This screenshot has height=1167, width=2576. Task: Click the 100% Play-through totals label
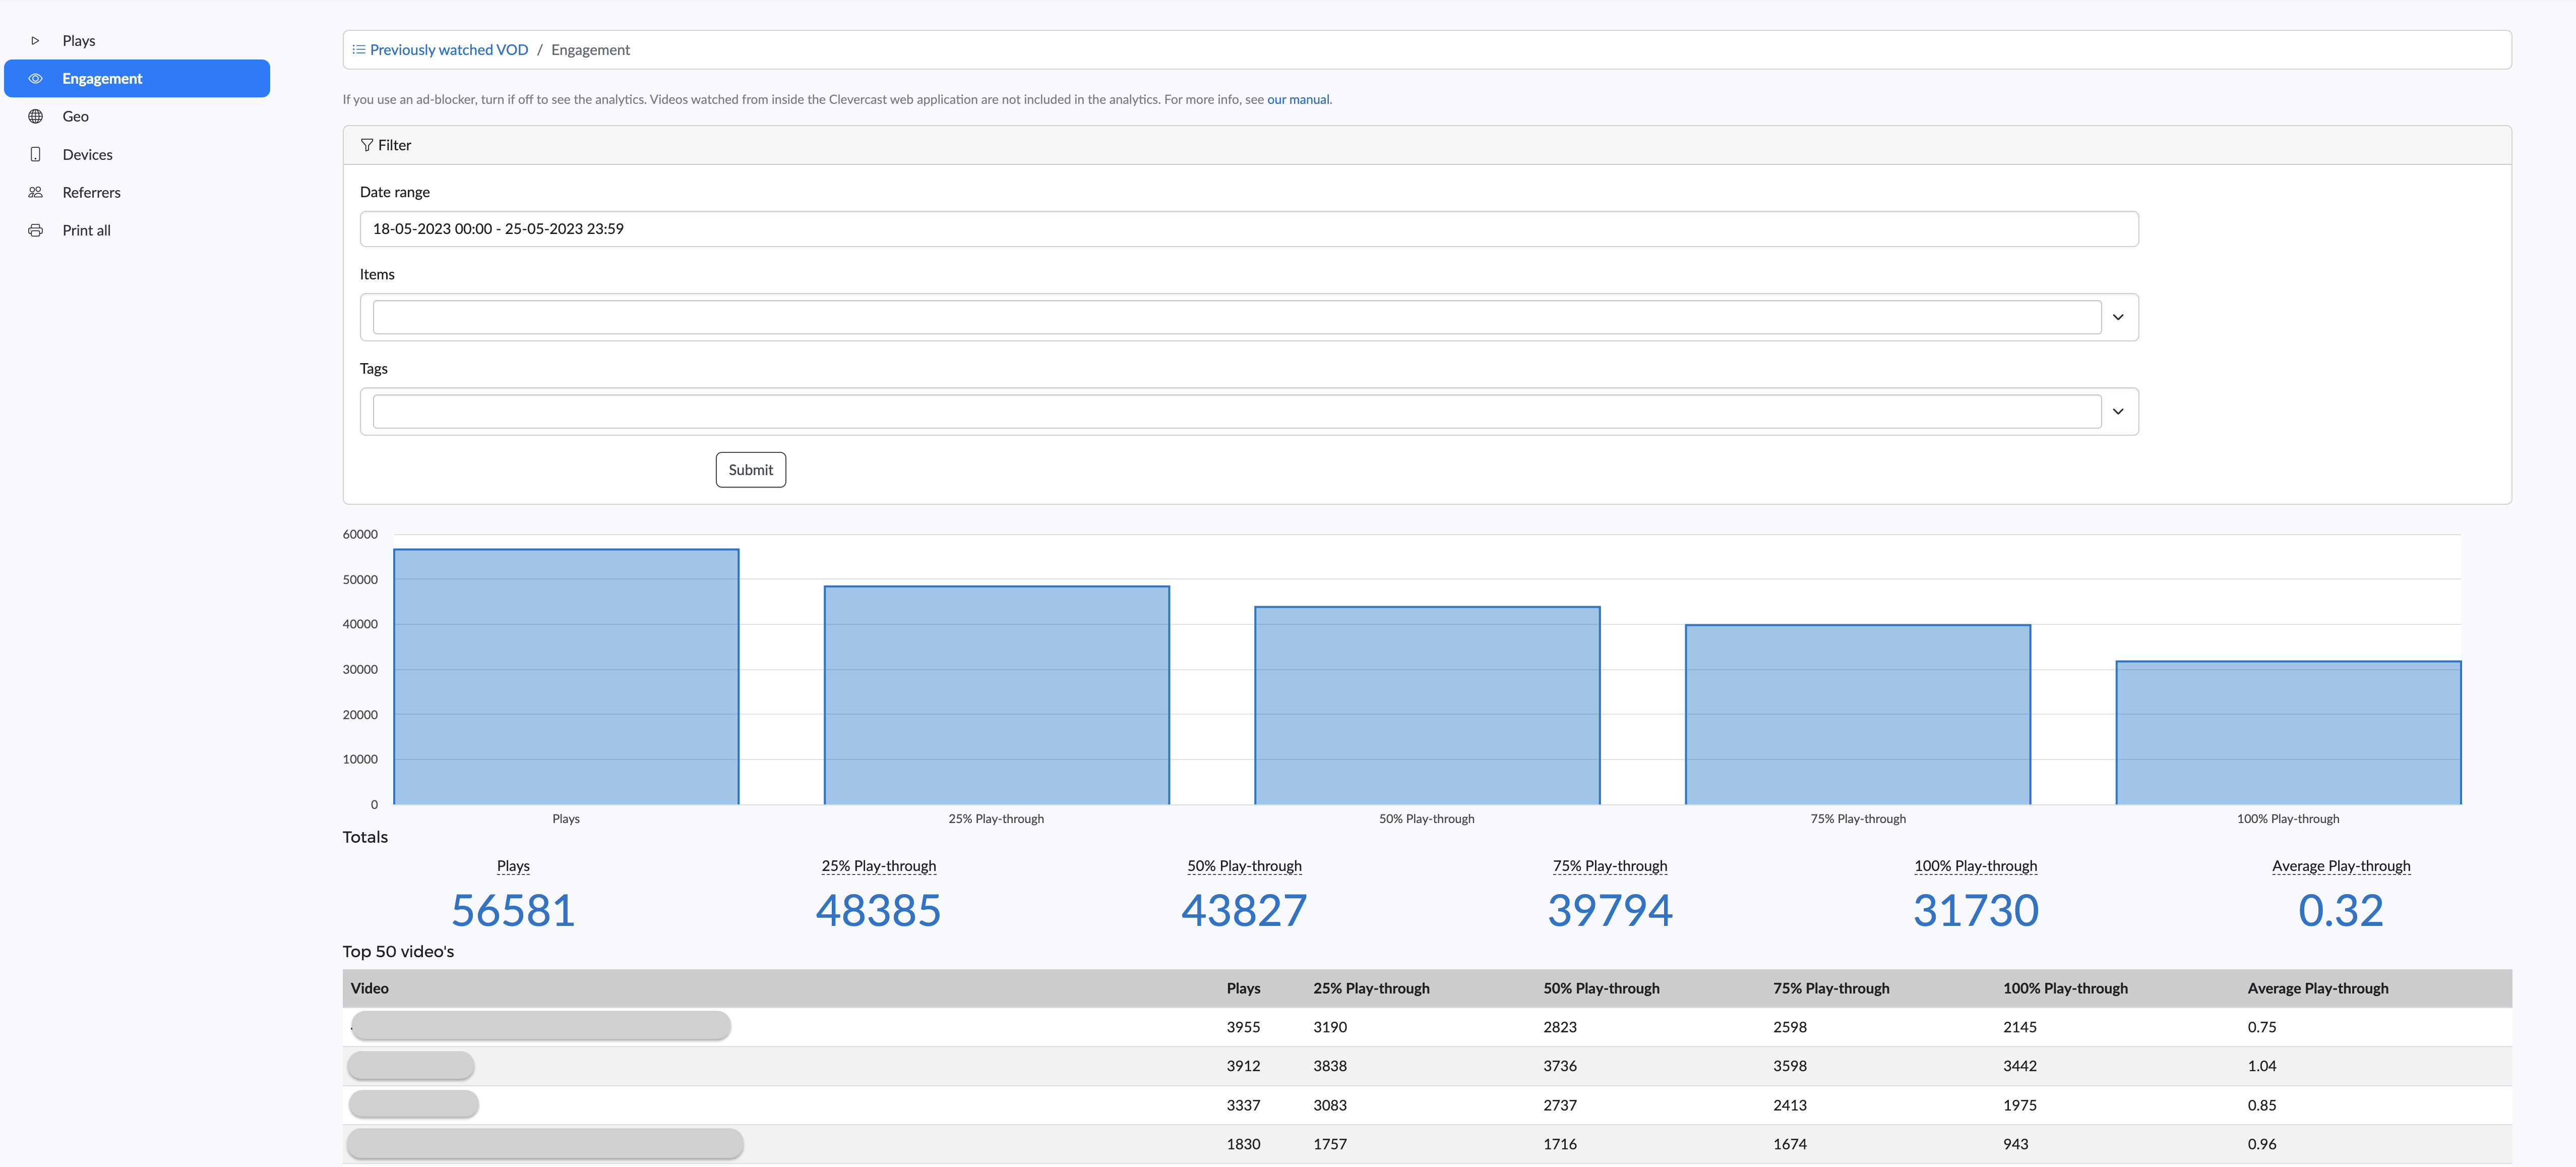[x=1976, y=867]
